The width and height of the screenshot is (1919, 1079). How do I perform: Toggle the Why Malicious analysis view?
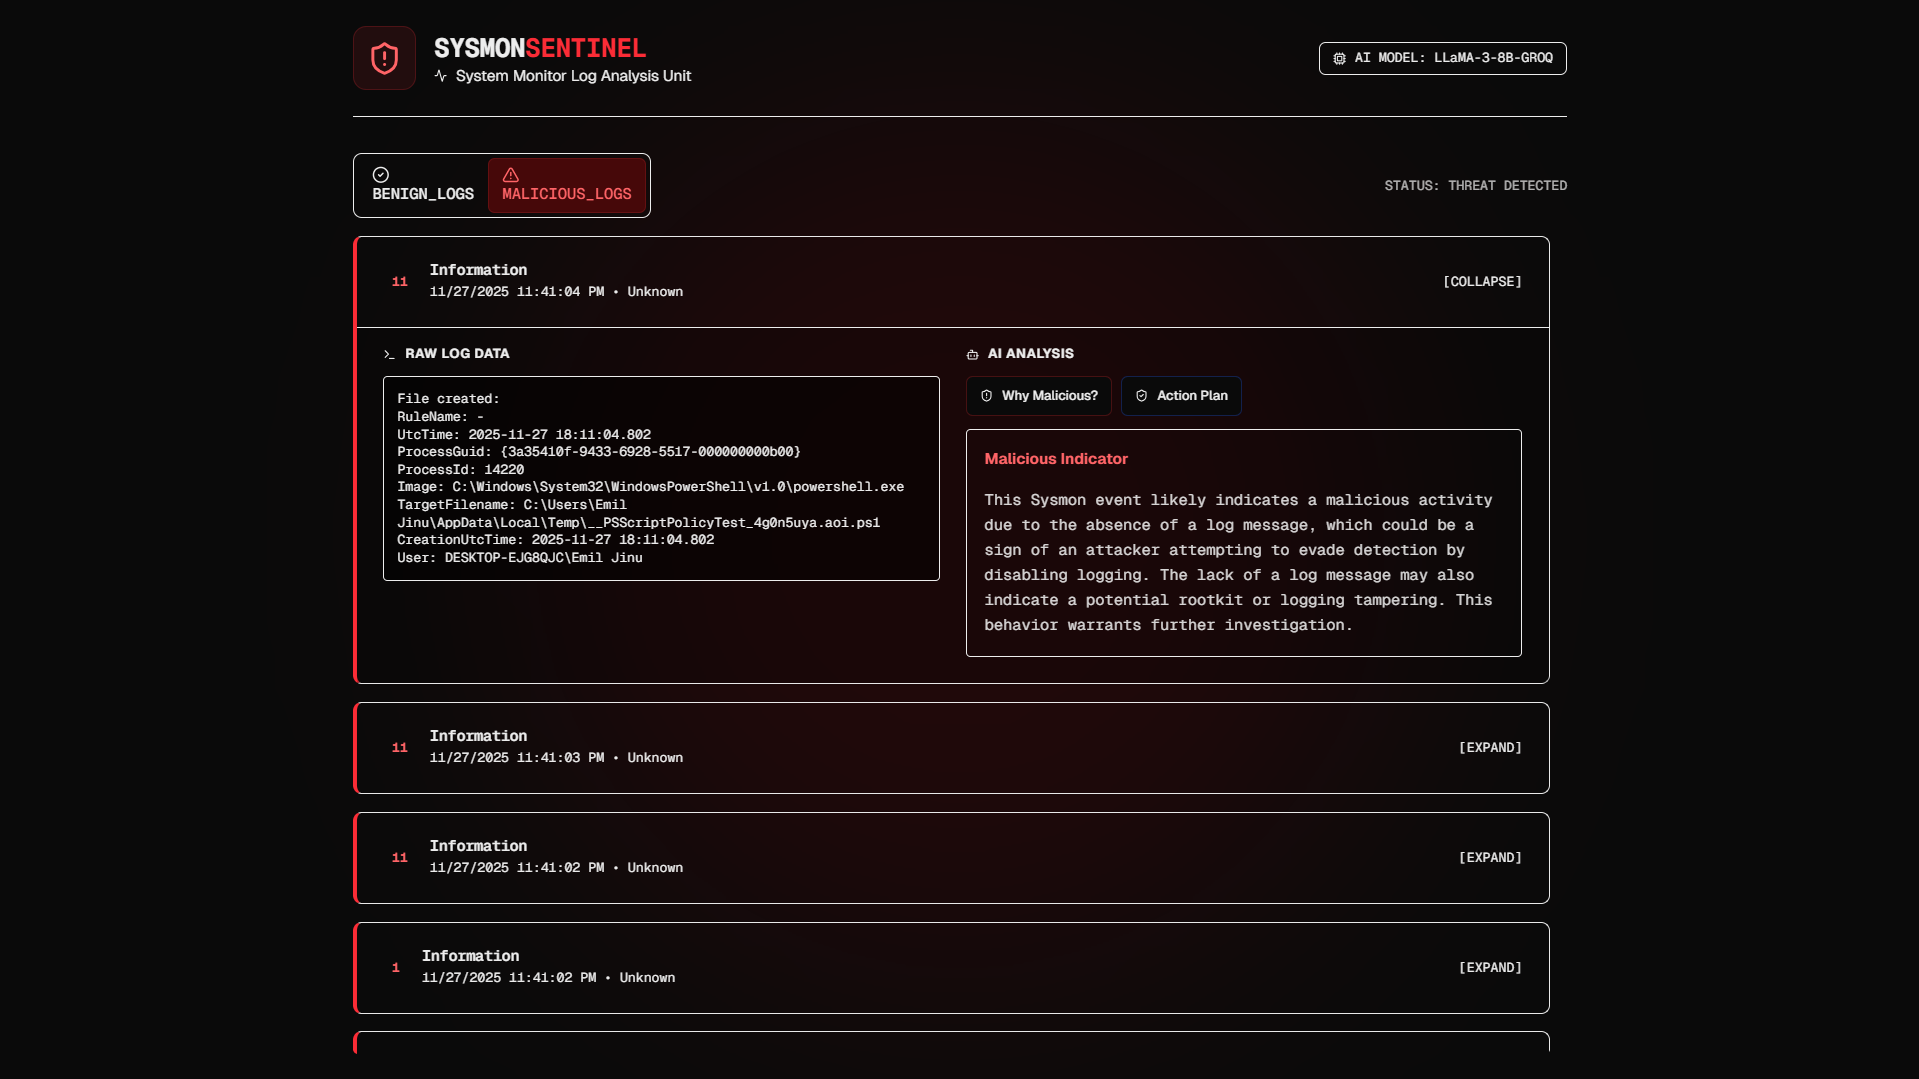1038,395
